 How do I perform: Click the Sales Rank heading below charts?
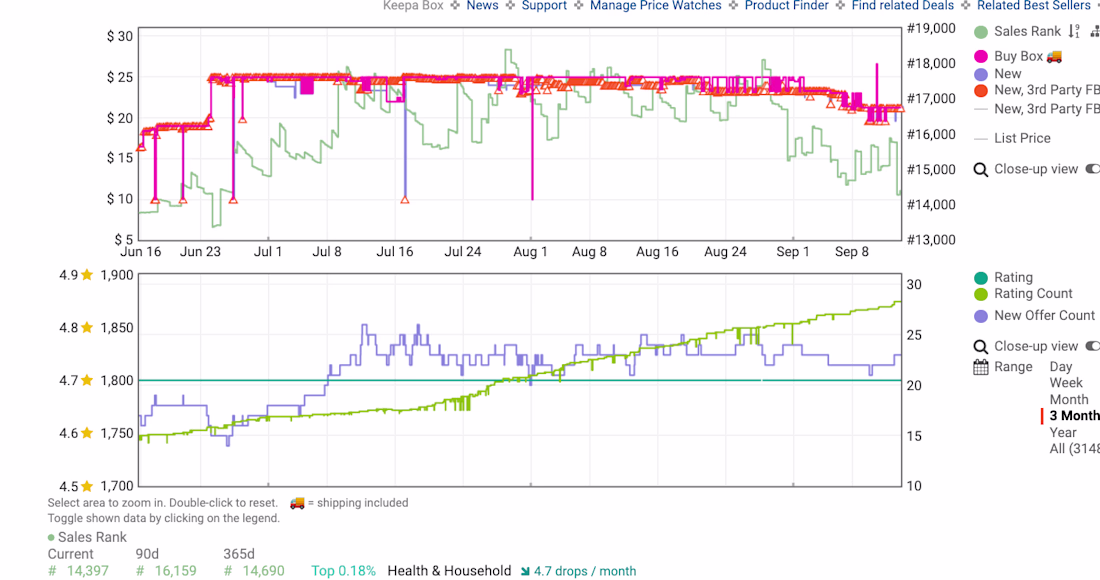[92, 537]
